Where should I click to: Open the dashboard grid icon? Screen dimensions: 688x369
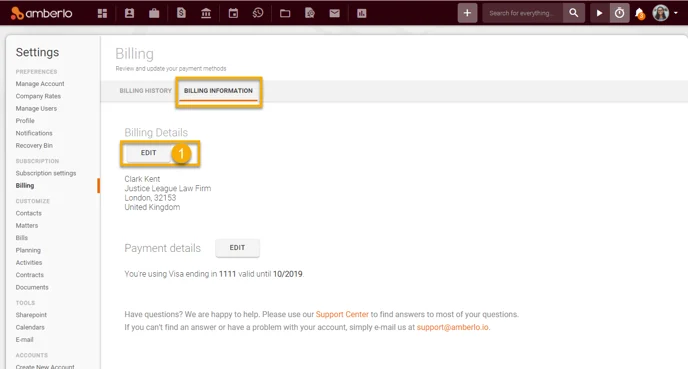tap(102, 13)
